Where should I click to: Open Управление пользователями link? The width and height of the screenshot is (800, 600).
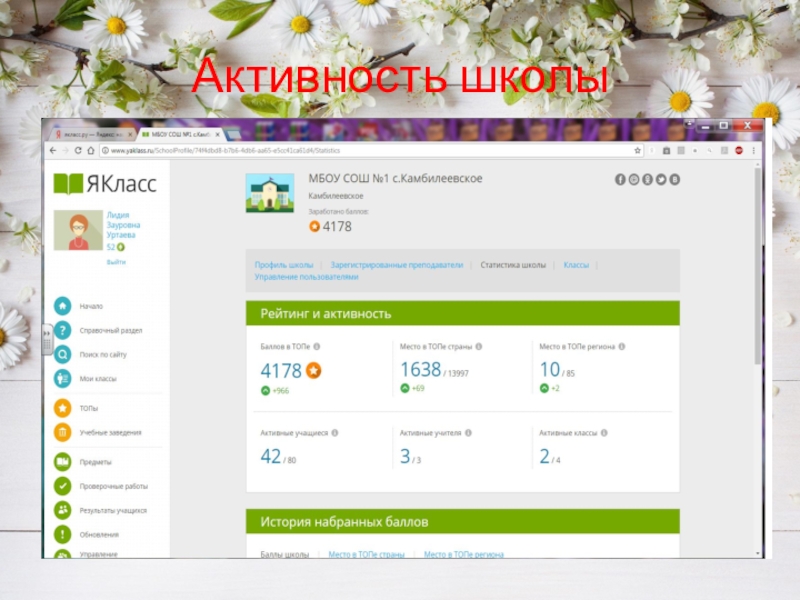click(x=306, y=277)
